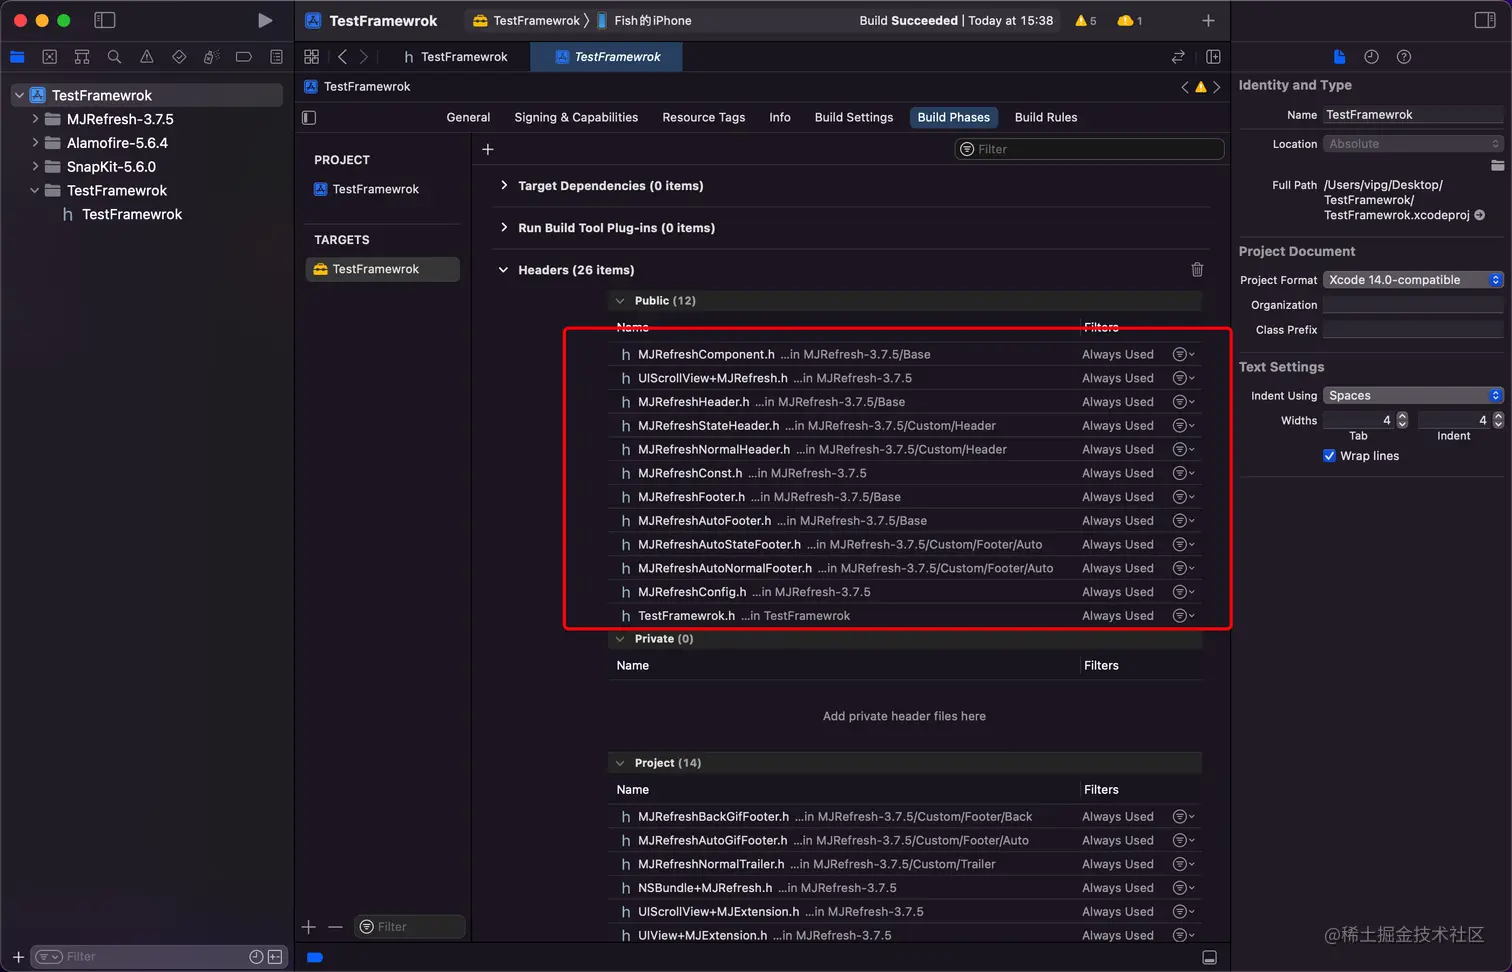This screenshot has width=1512, height=972.
Task: Choose Fish的iPhone run destination
Action: [x=644, y=20]
